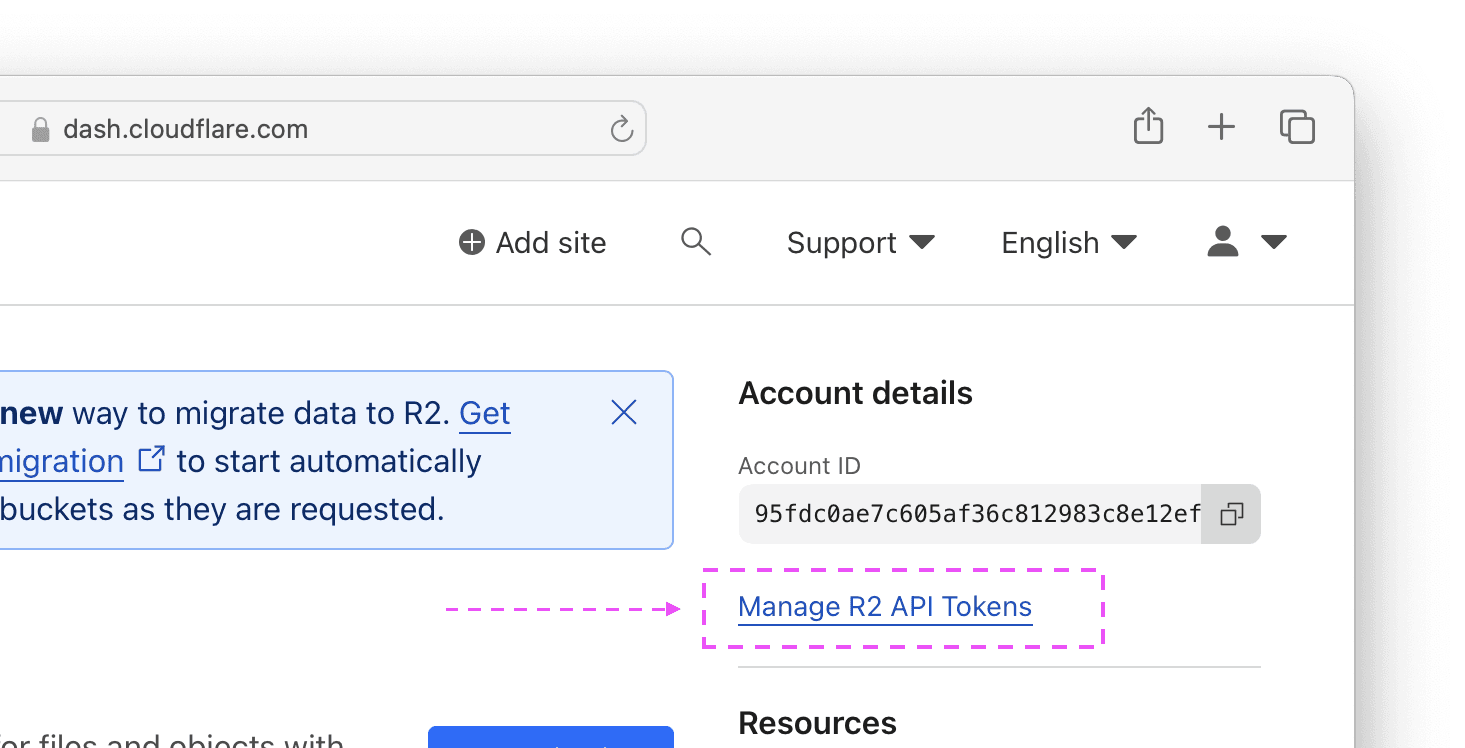Screen dimensions: 1465x748
Task: Open the Support dropdown
Action: coord(861,242)
